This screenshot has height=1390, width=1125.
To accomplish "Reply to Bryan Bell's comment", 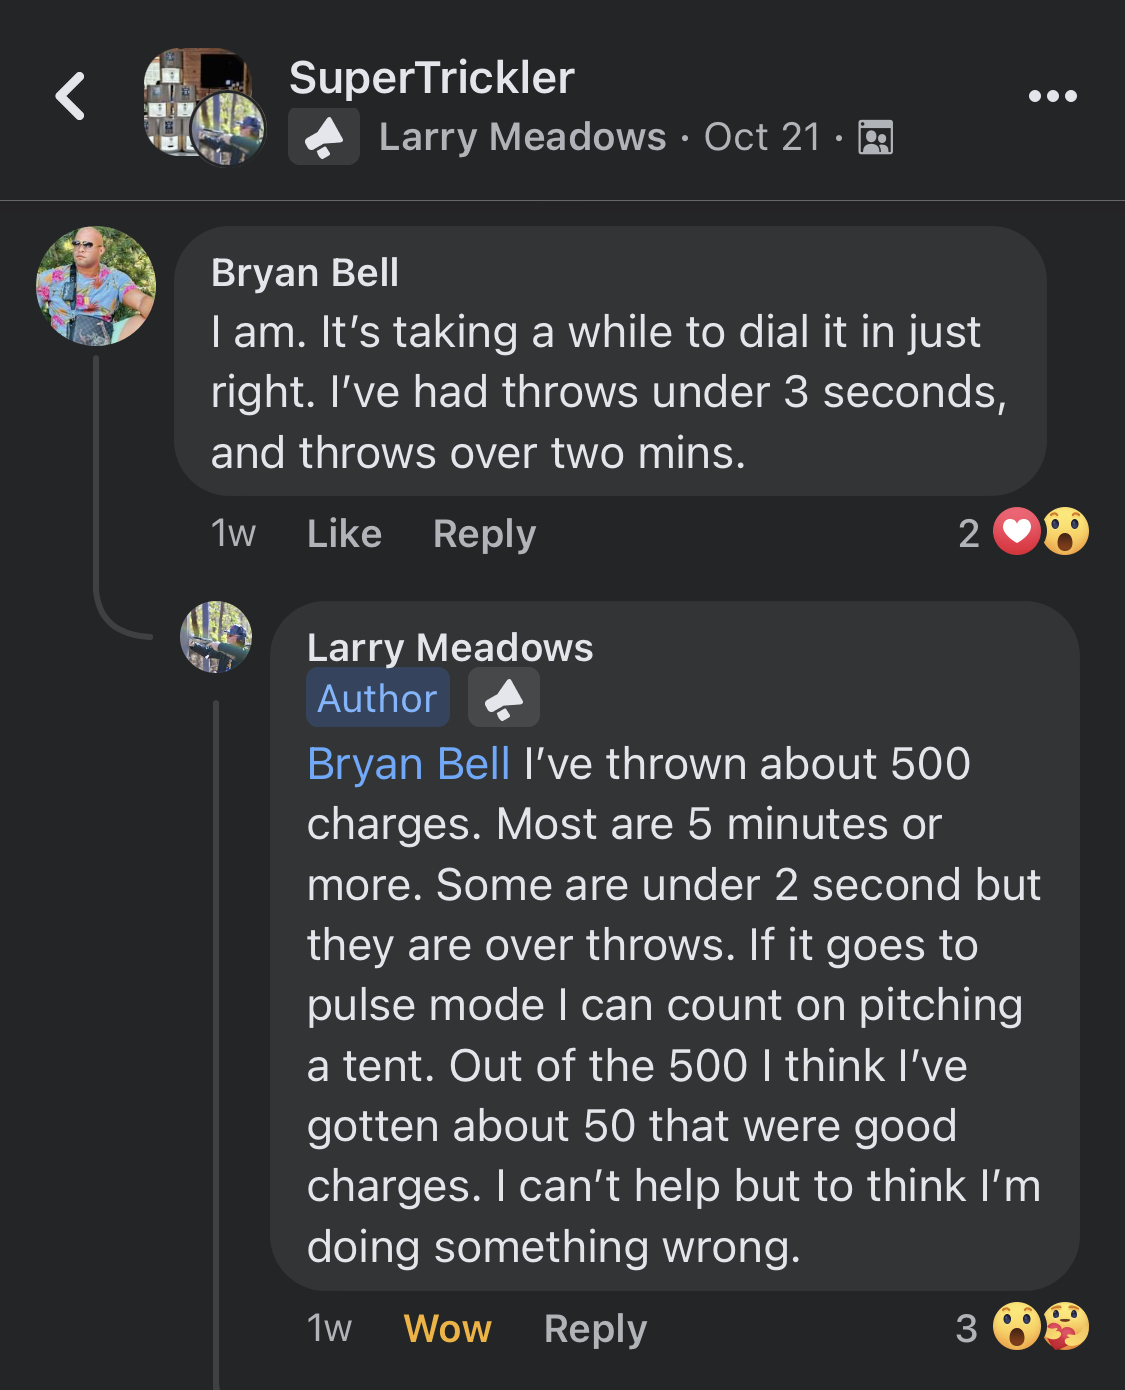I will (484, 534).
